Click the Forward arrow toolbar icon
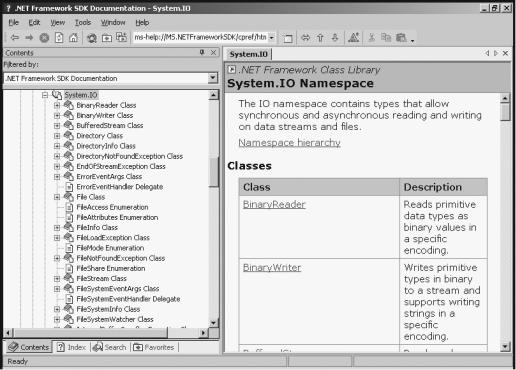 [x=29, y=38]
